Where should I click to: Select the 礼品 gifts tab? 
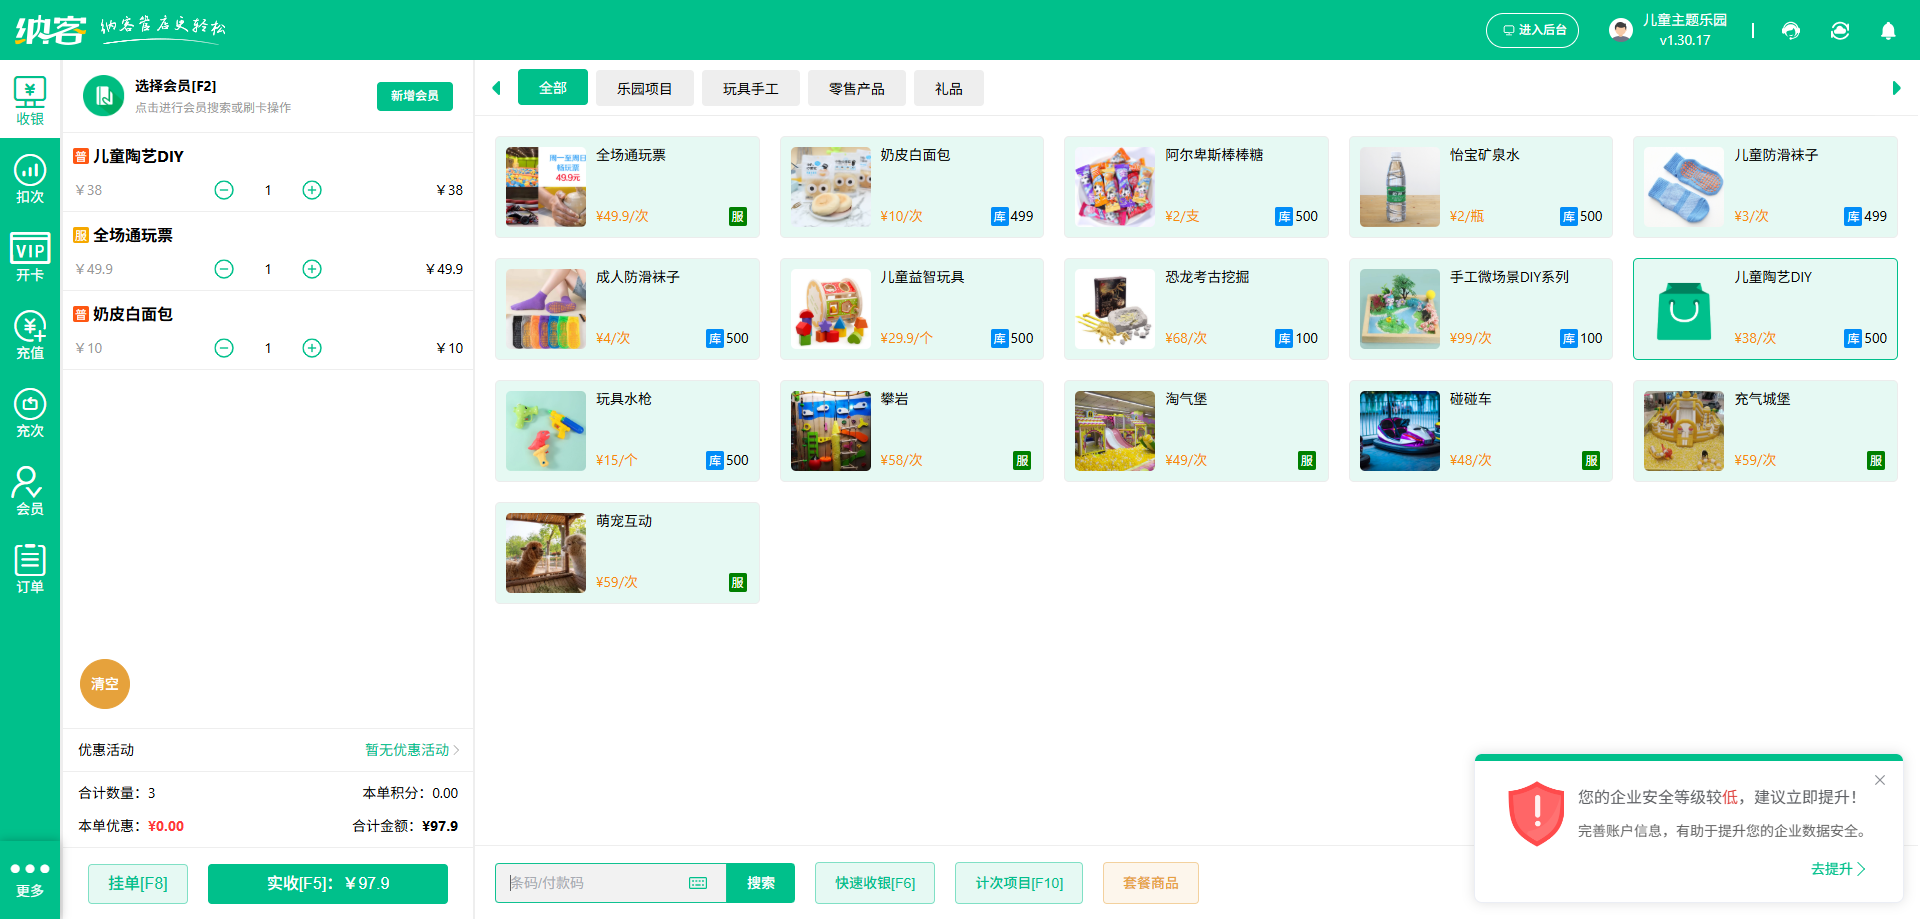pos(947,88)
